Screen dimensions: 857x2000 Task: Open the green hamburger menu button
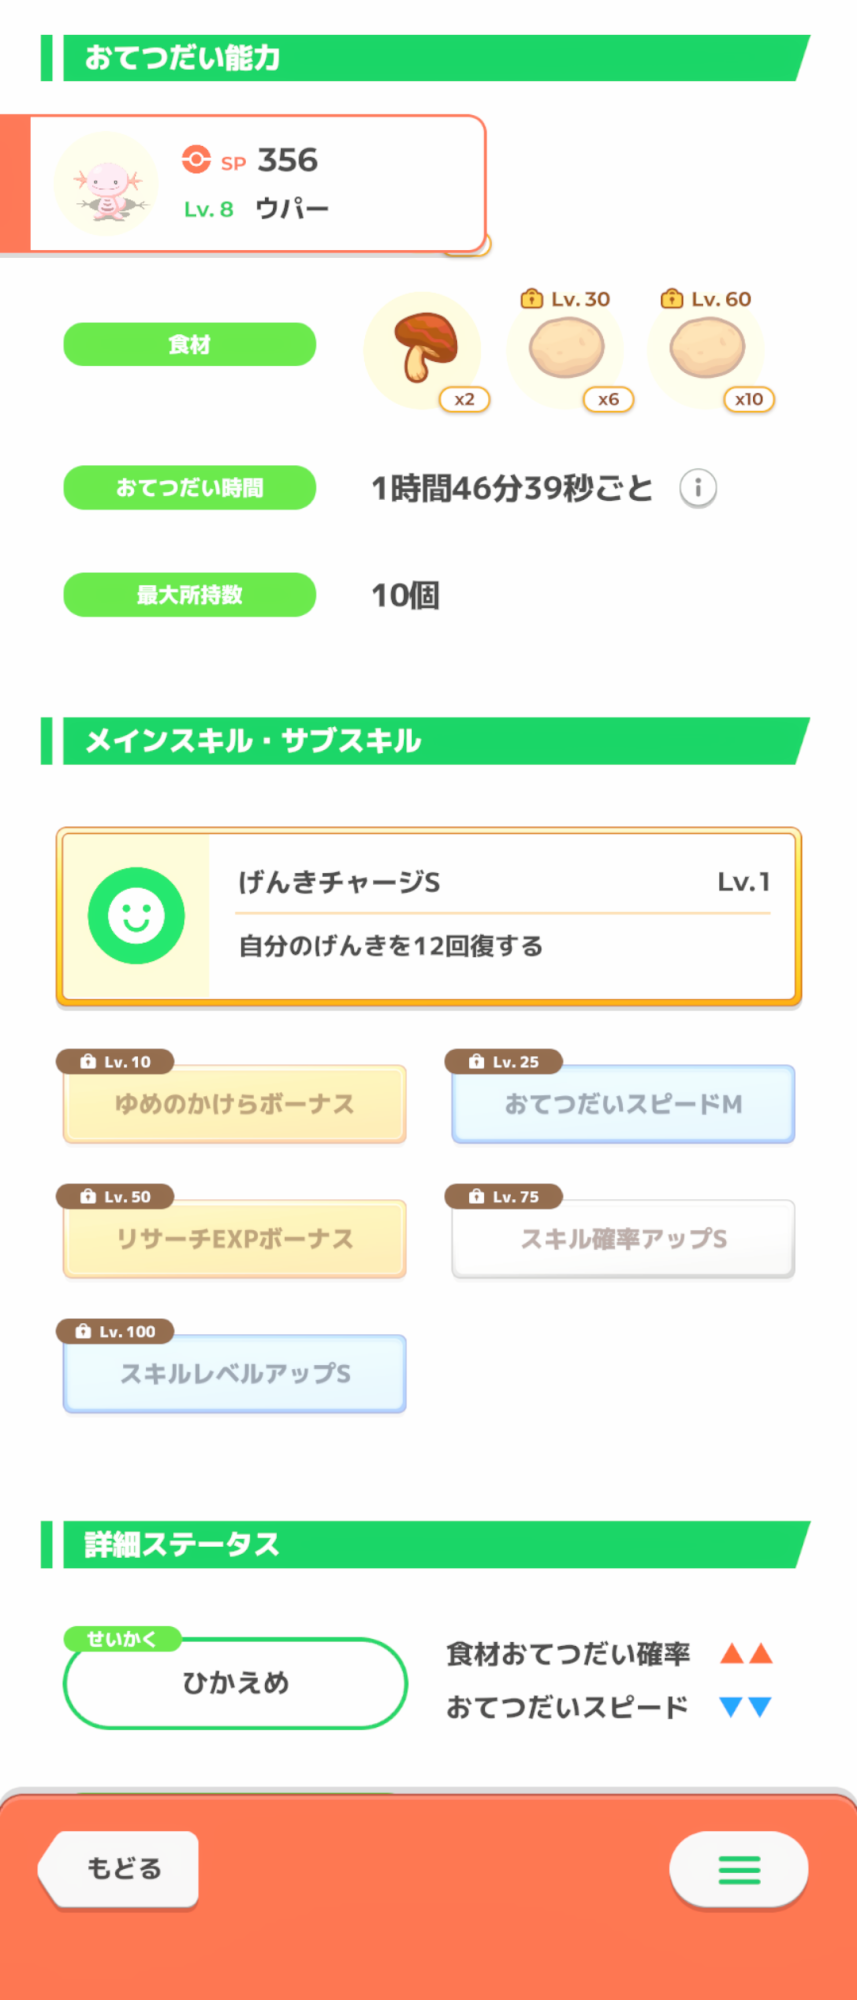pos(739,1869)
